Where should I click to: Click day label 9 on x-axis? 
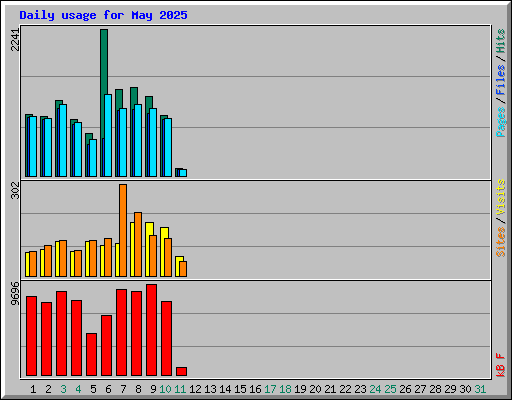click(153, 389)
